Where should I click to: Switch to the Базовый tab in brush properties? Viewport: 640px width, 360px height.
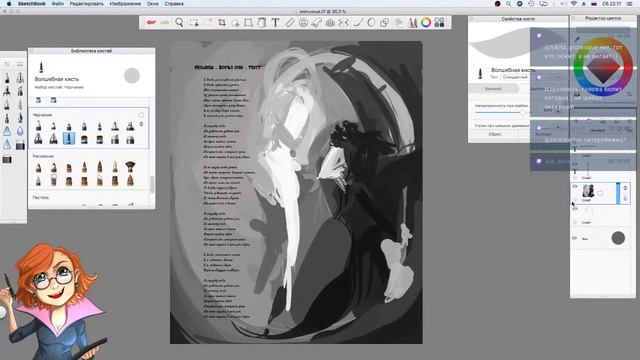point(493,89)
